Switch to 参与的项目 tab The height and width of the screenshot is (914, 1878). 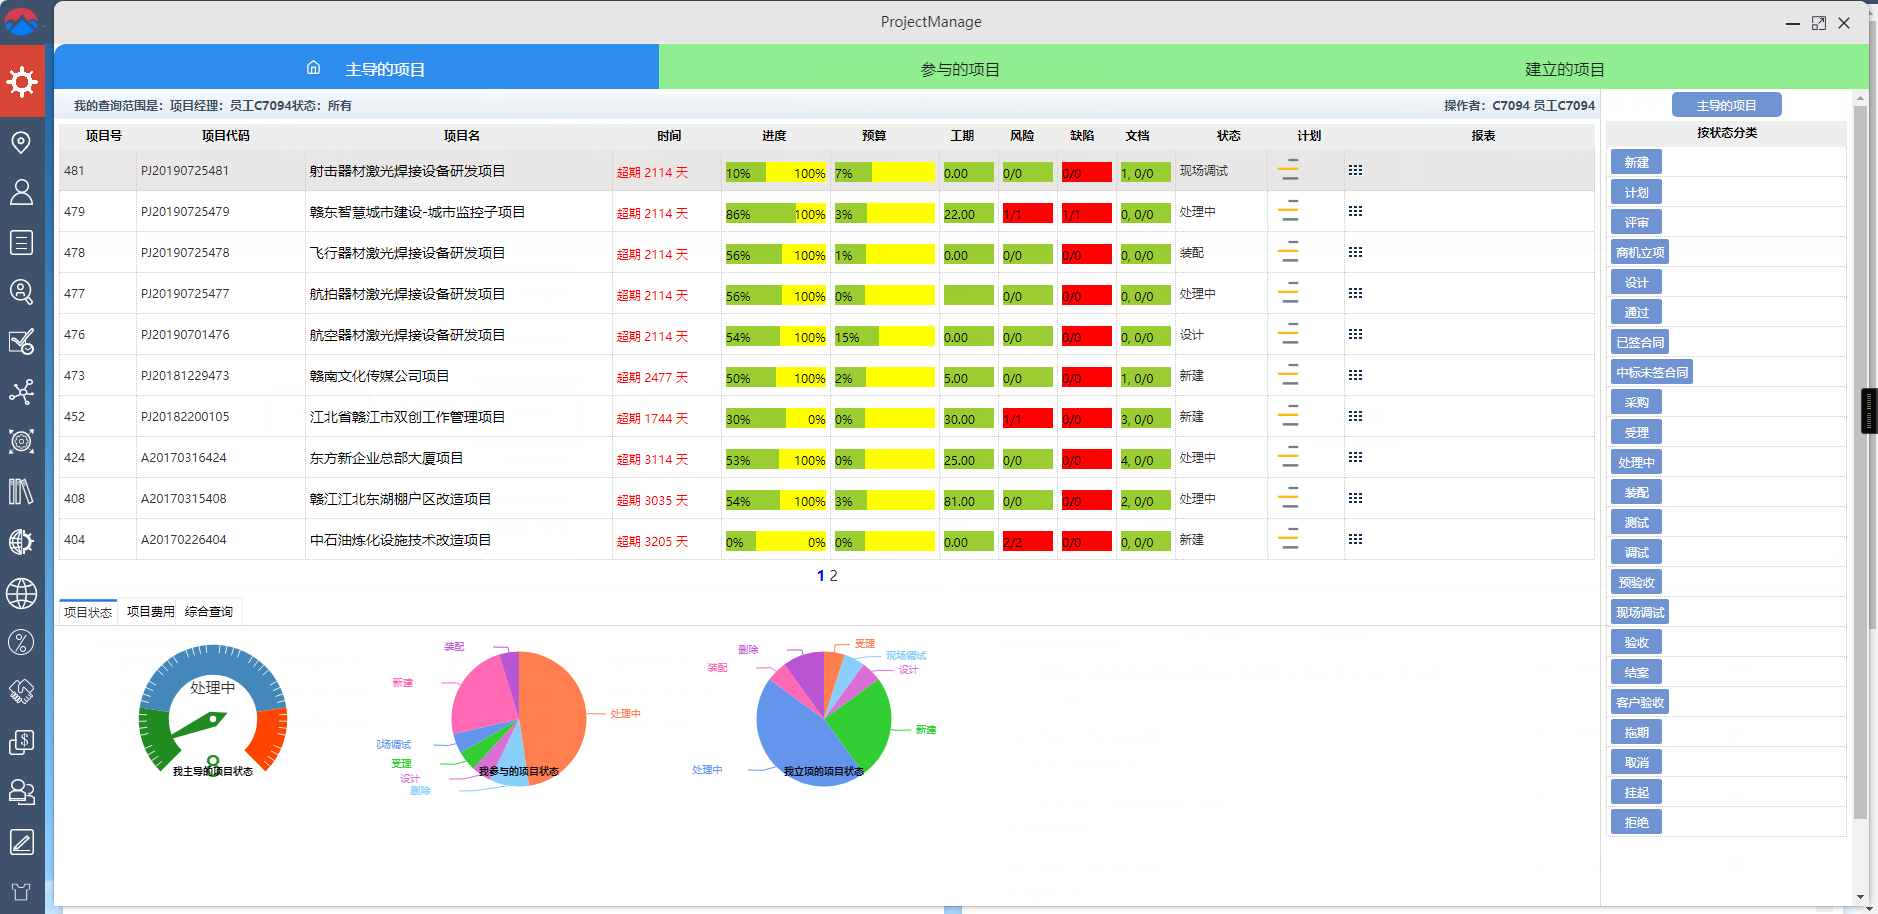pos(960,69)
